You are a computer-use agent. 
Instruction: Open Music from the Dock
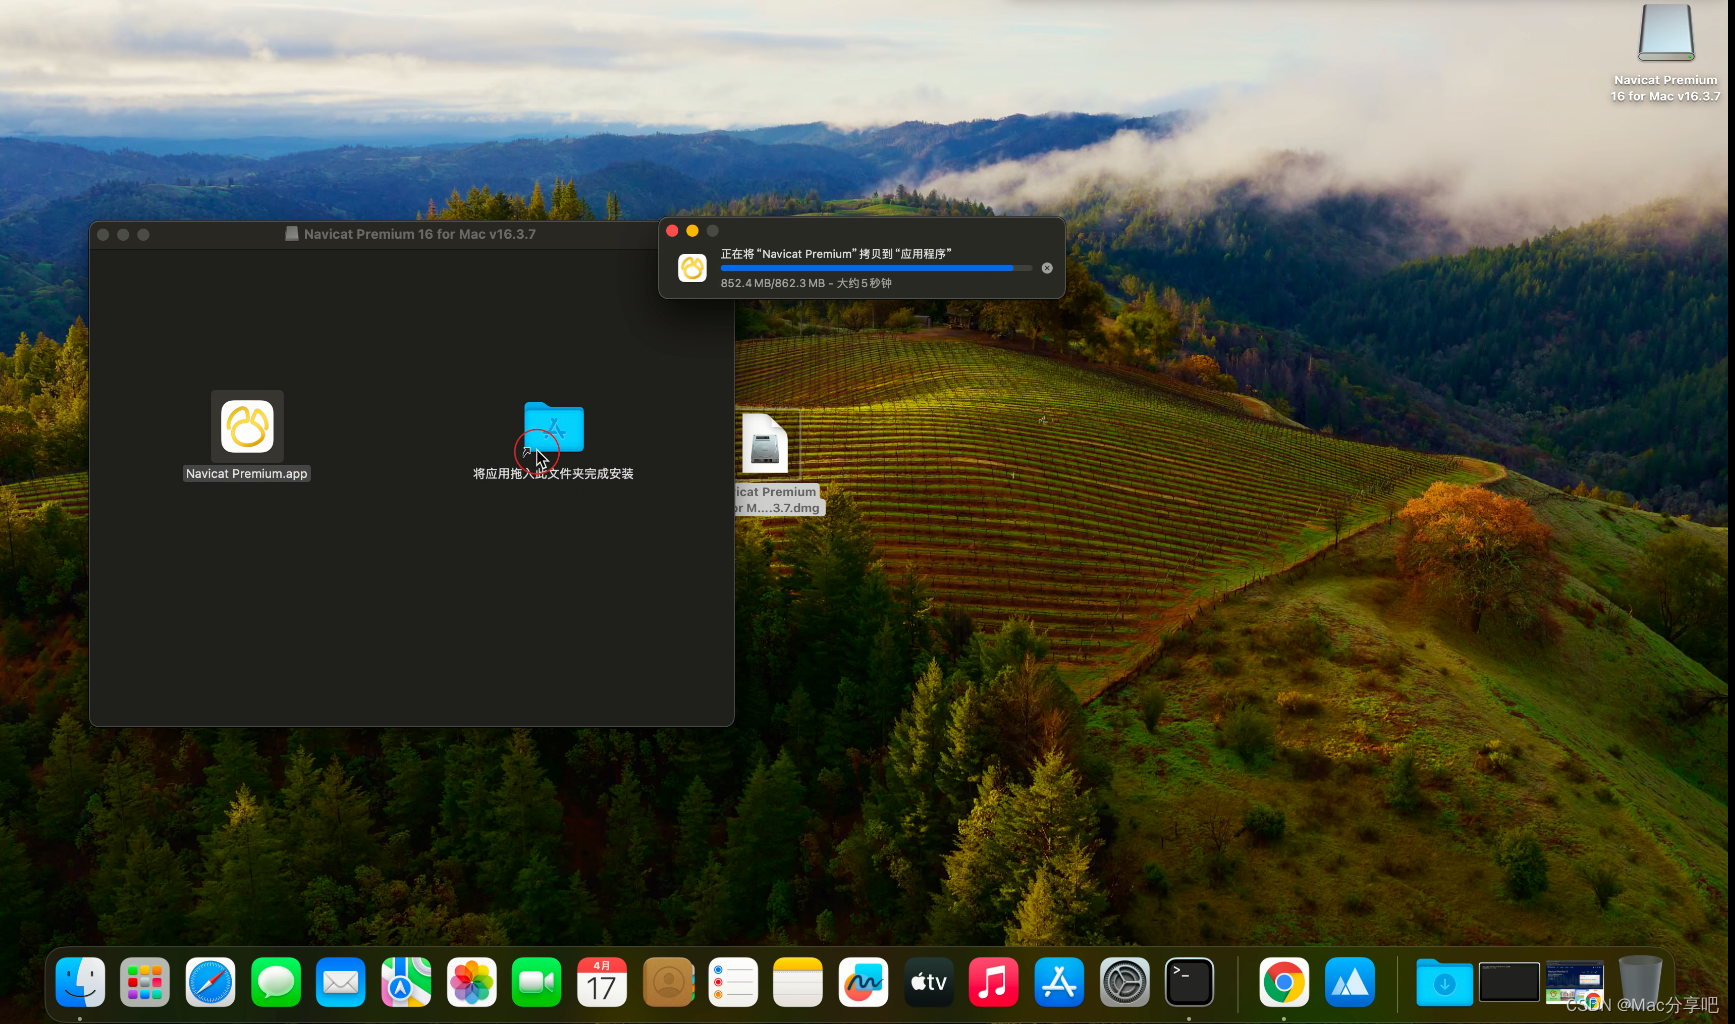[x=994, y=982]
